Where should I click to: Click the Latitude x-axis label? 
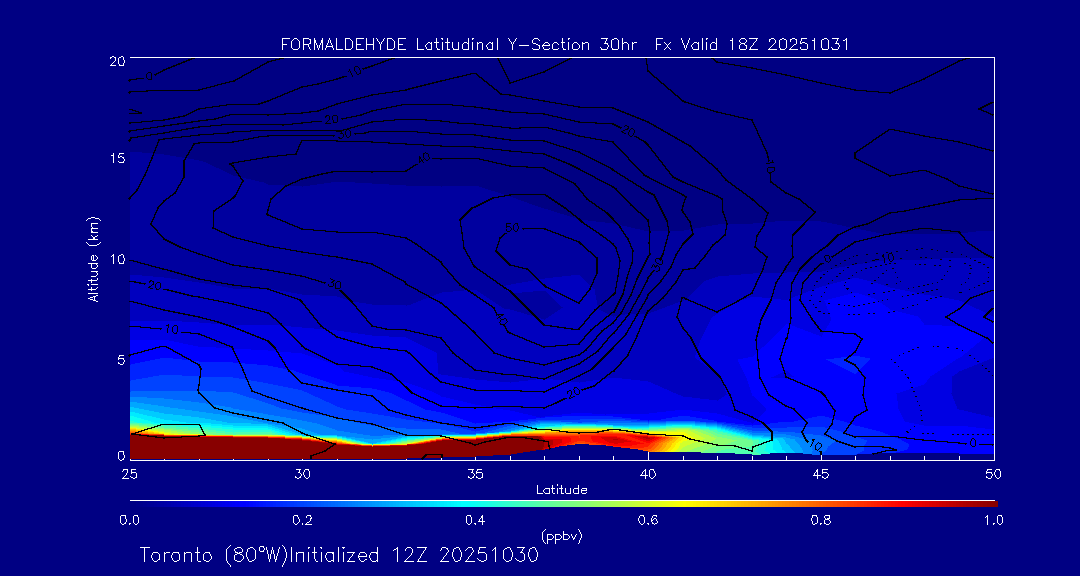560,489
